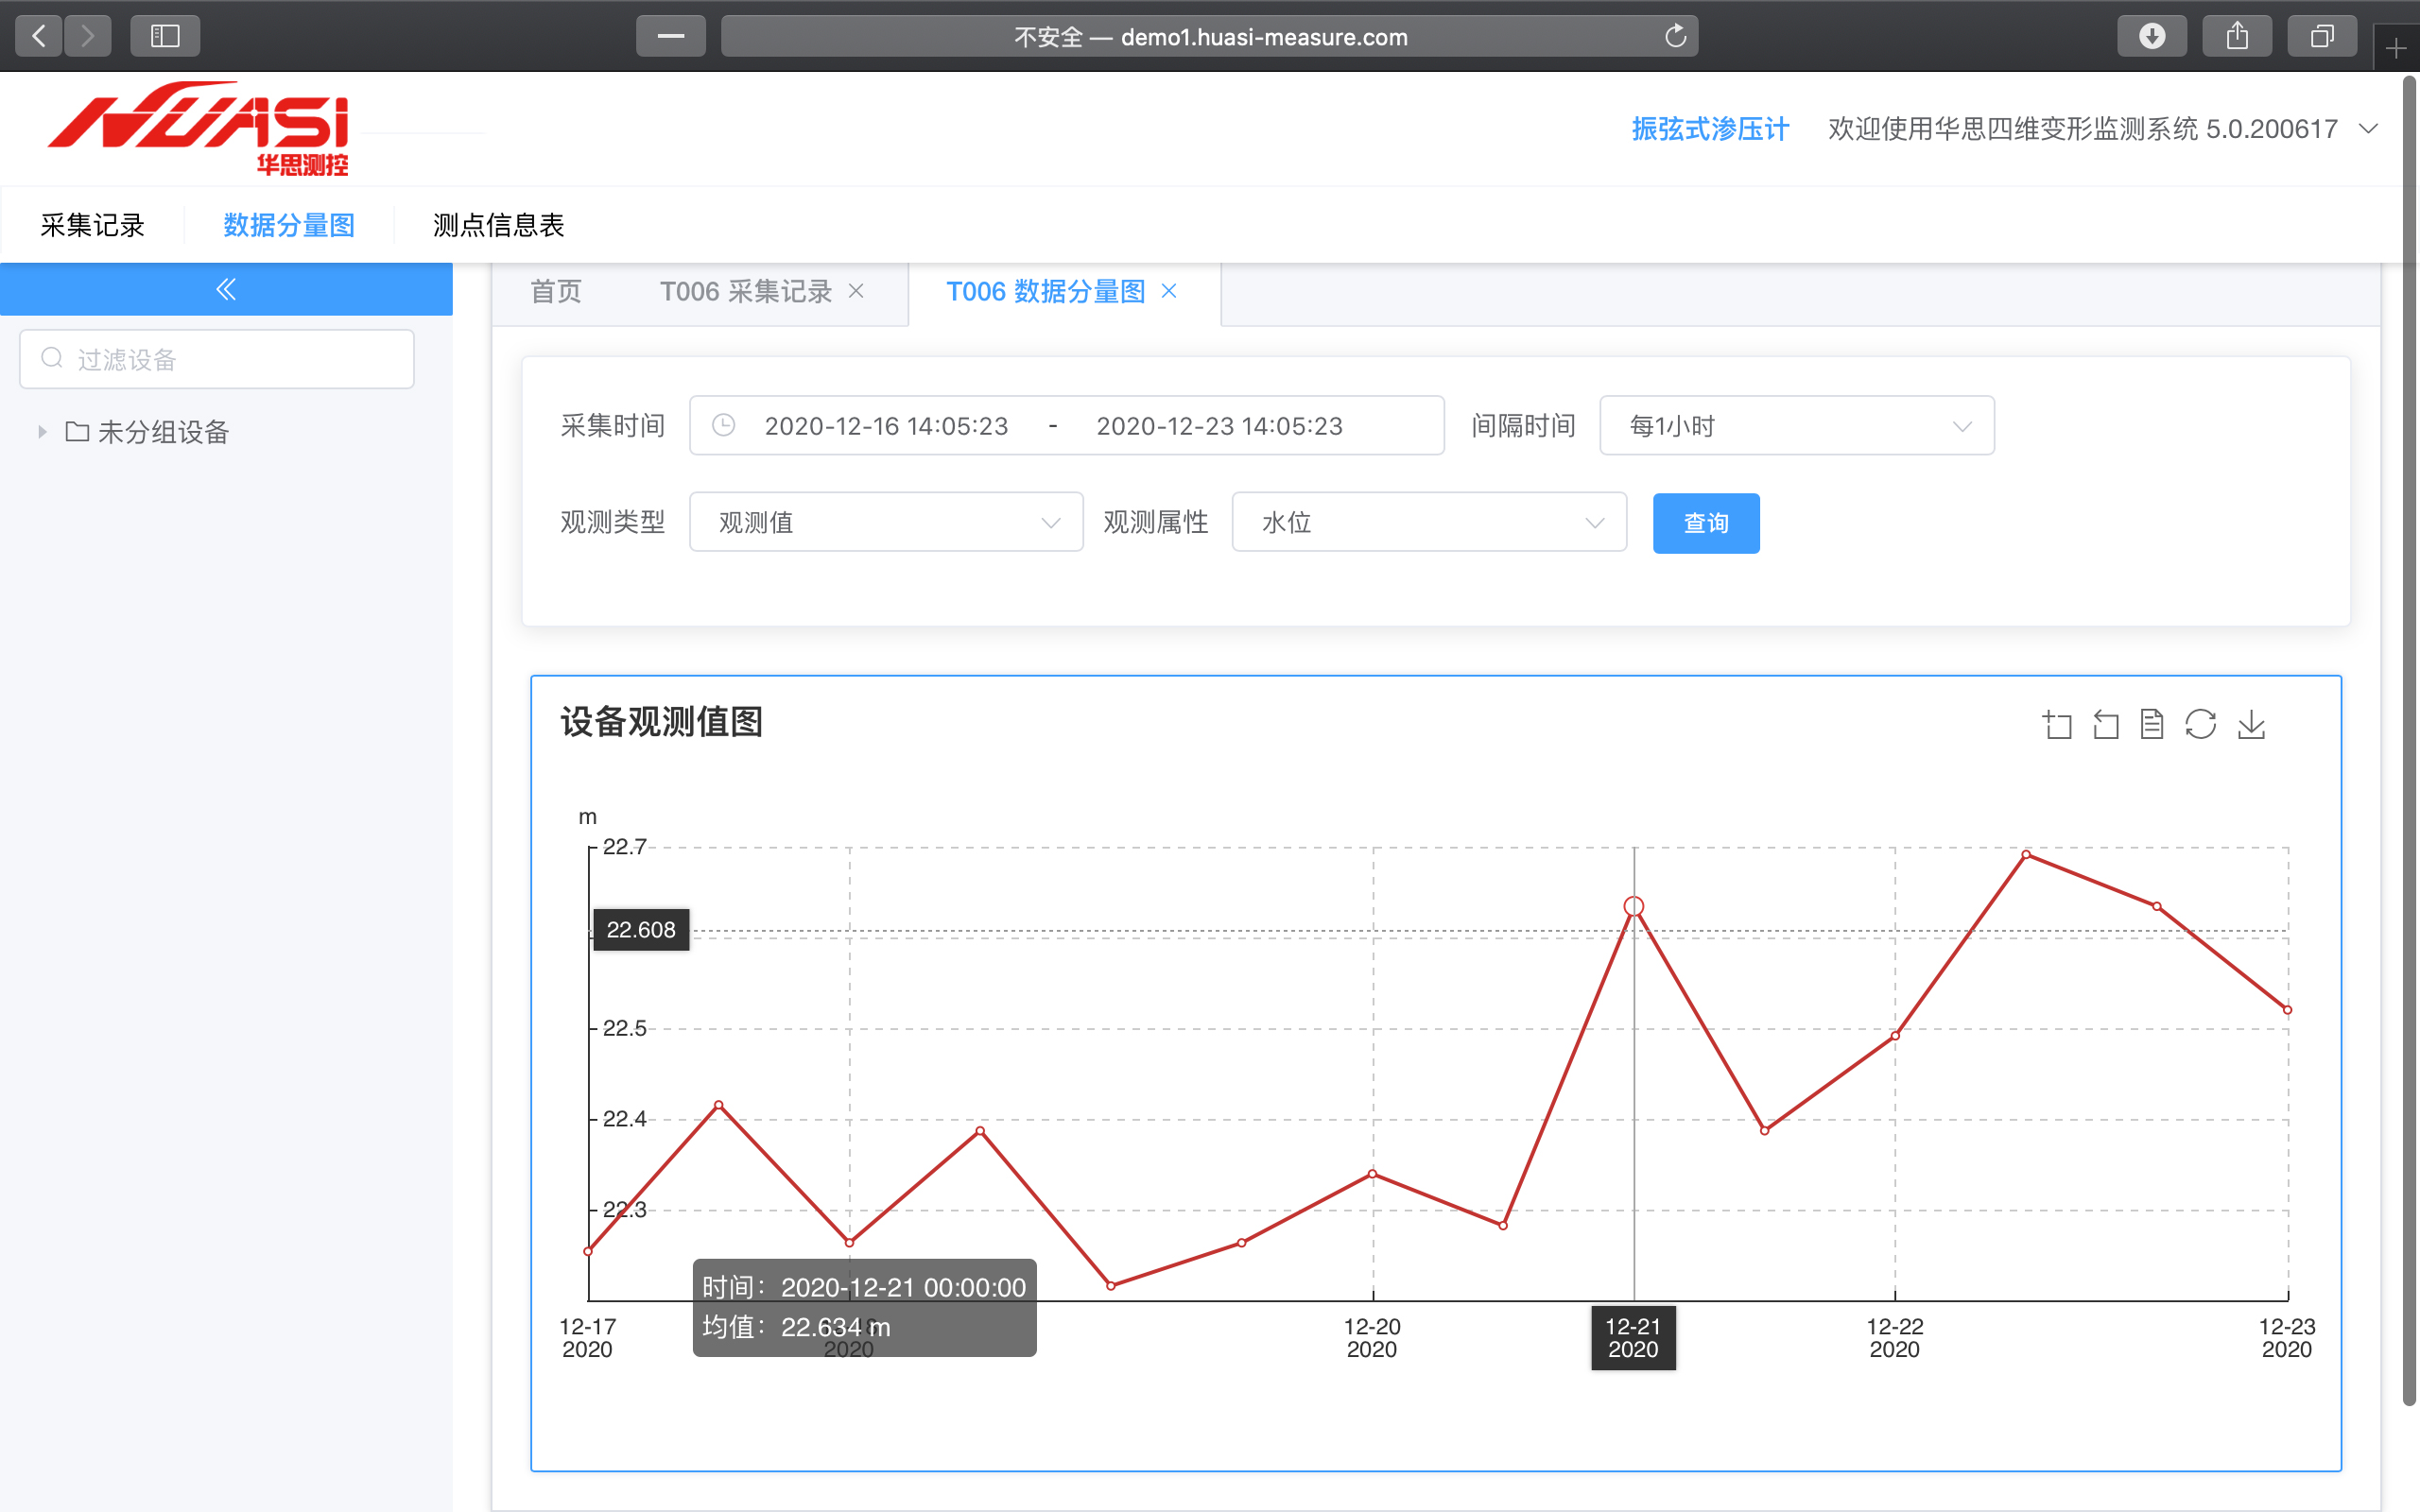Click the end time 2020-12-23 14:05:23

point(1219,426)
